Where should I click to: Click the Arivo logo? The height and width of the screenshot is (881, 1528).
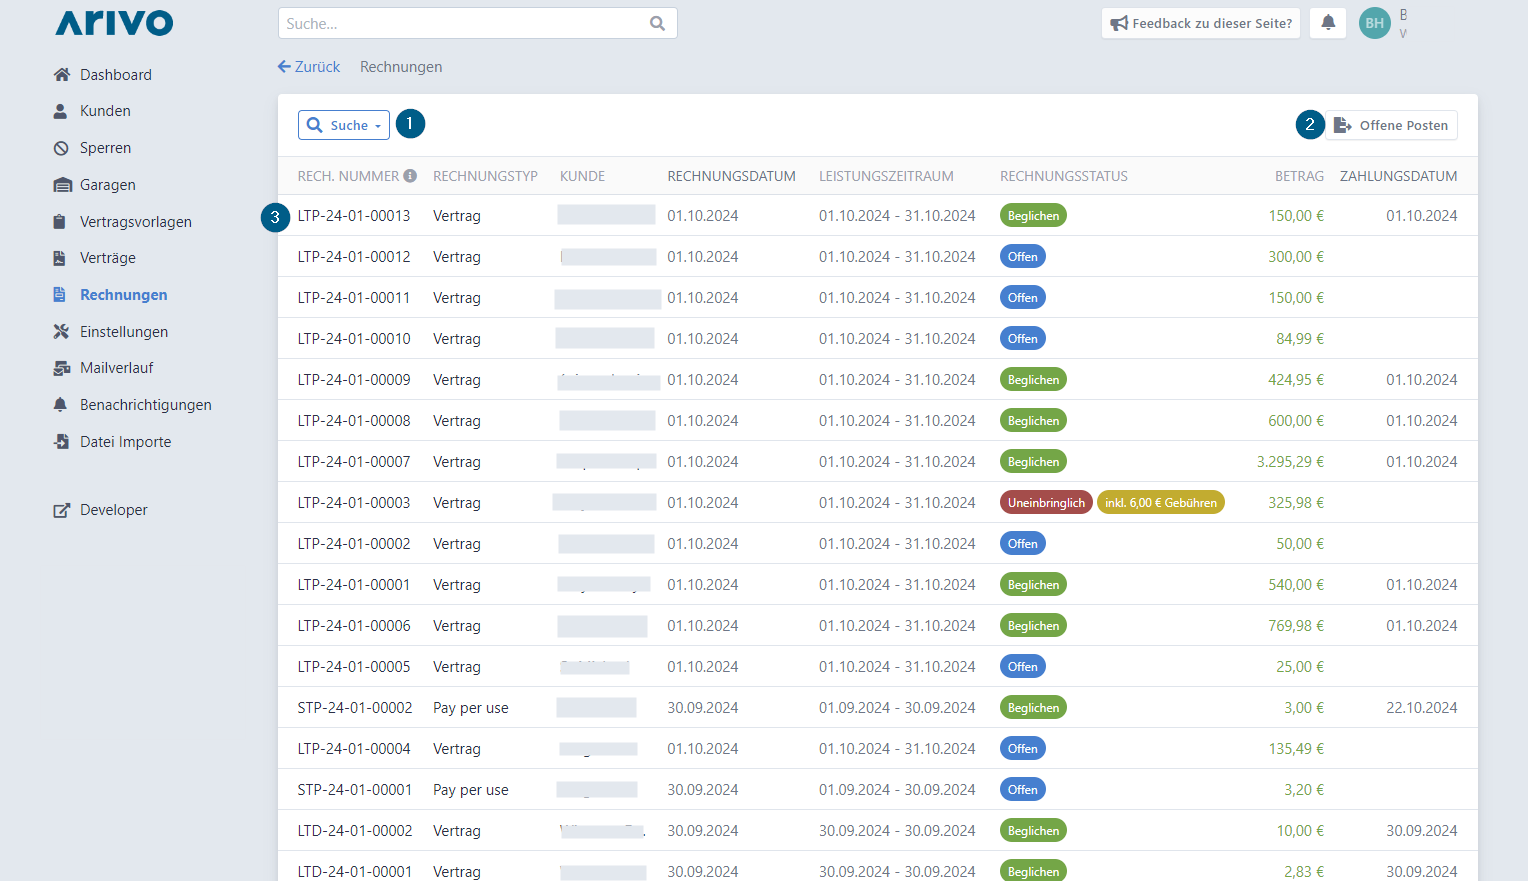114,23
